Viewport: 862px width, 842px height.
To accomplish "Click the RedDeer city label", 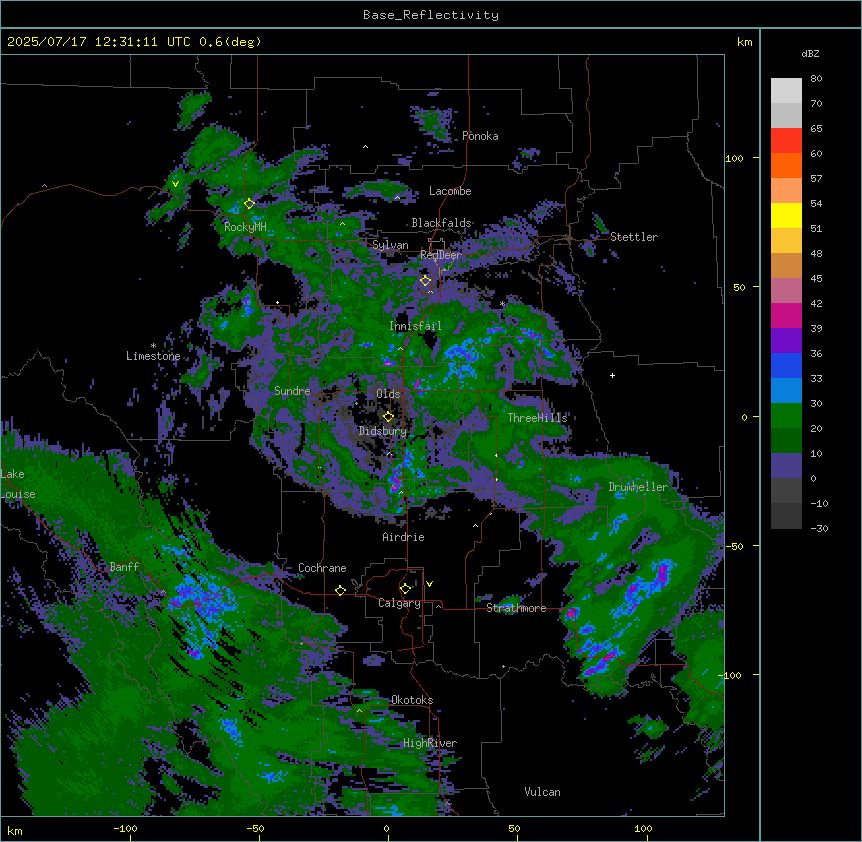I will [441, 255].
